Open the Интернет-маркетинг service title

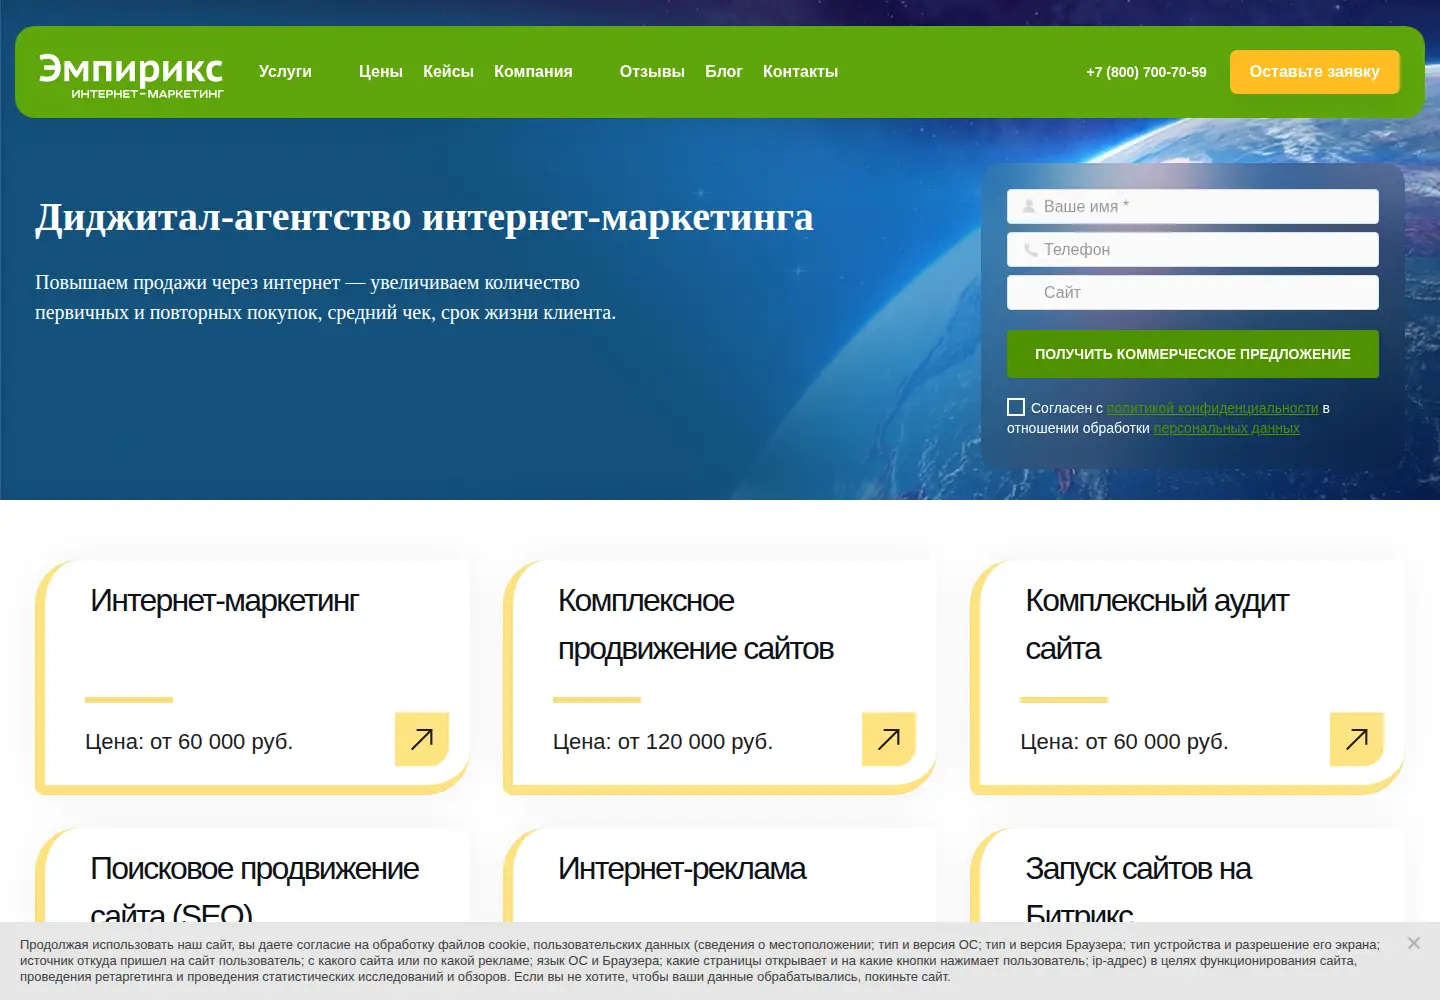tap(224, 601)
